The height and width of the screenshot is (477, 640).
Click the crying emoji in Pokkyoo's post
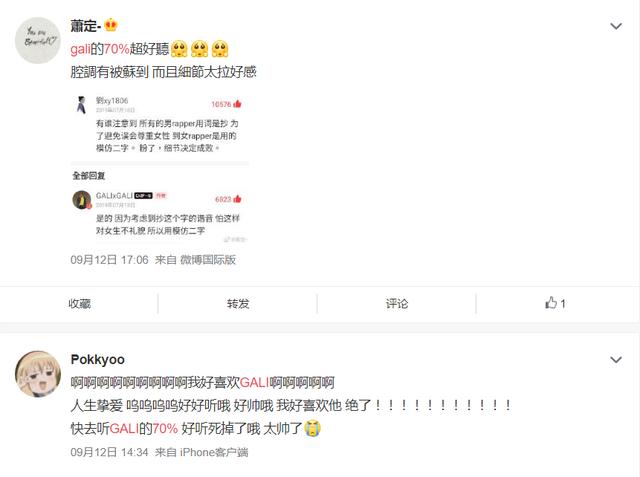point(313,428)
